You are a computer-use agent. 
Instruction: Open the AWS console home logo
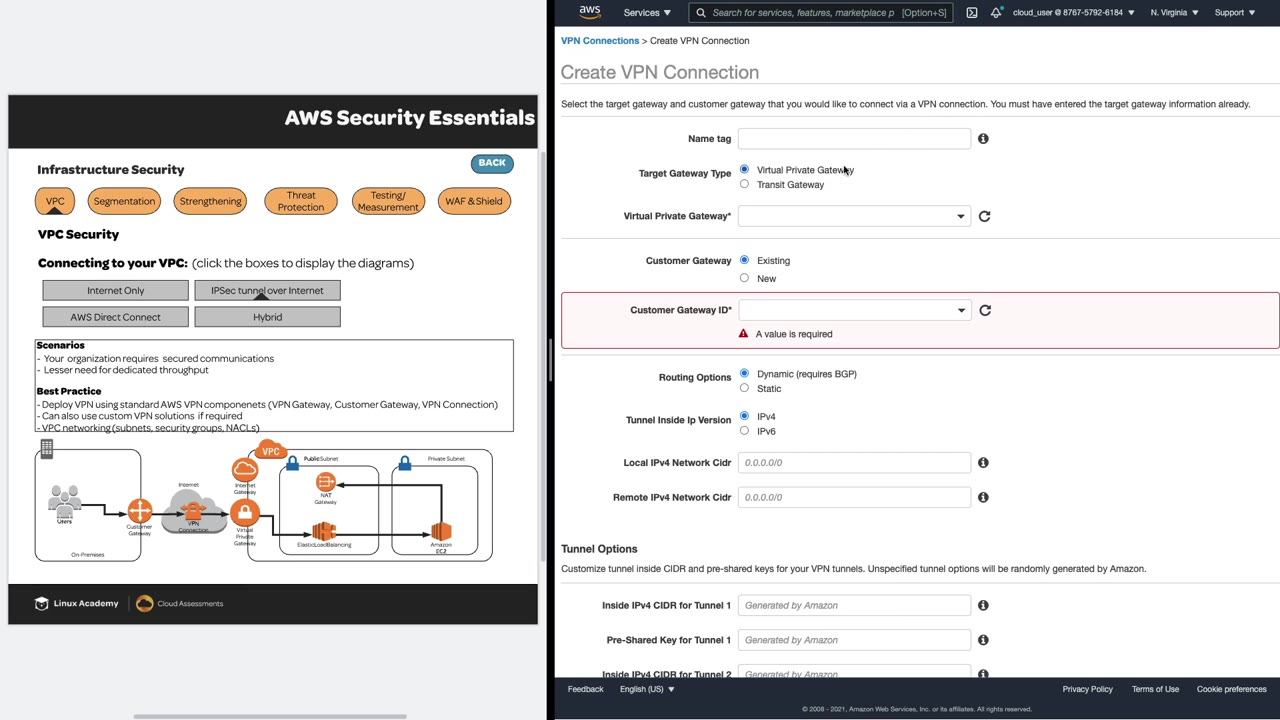tap(590, 12)
